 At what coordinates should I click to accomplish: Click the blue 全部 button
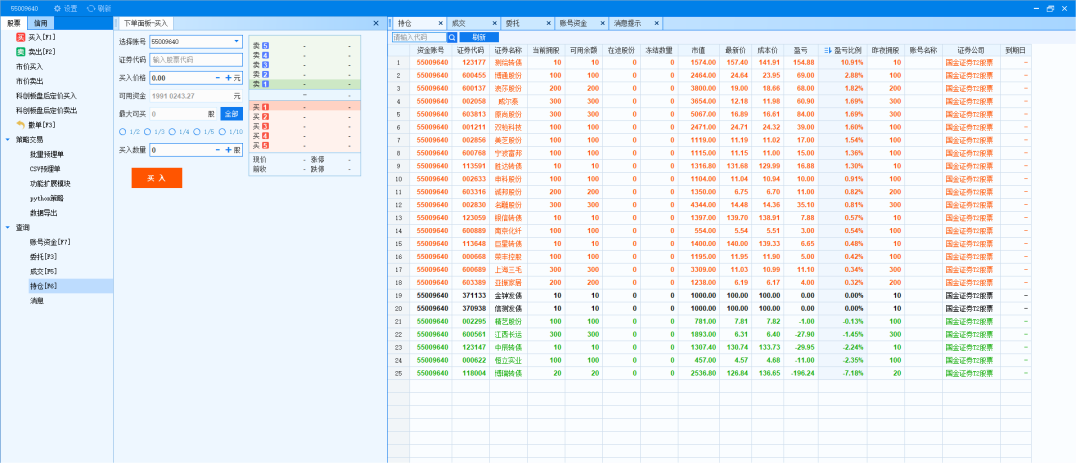[x=231, y=114]
